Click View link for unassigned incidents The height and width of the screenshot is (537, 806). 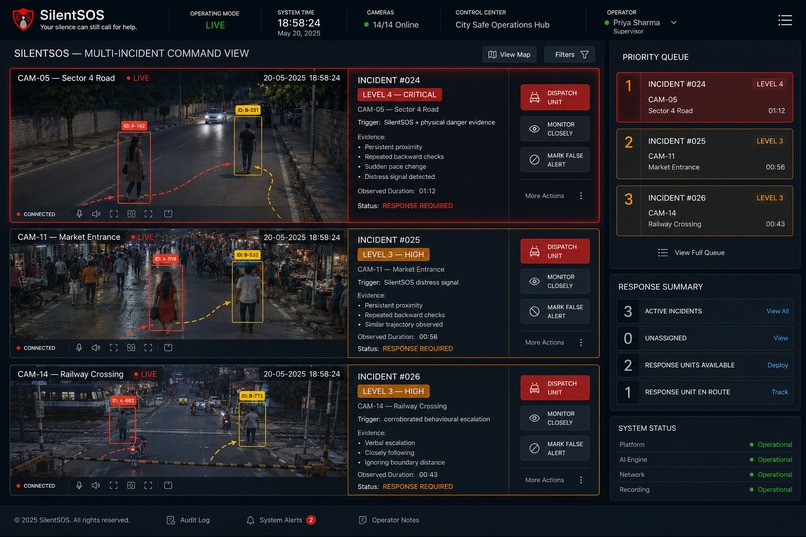pyautogui.click(x=780, y=338)
